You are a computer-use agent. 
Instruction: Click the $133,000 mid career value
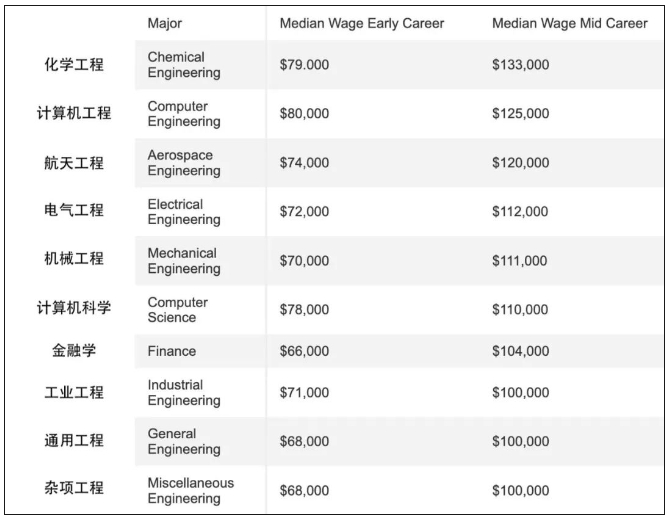[x=521, y=65]
